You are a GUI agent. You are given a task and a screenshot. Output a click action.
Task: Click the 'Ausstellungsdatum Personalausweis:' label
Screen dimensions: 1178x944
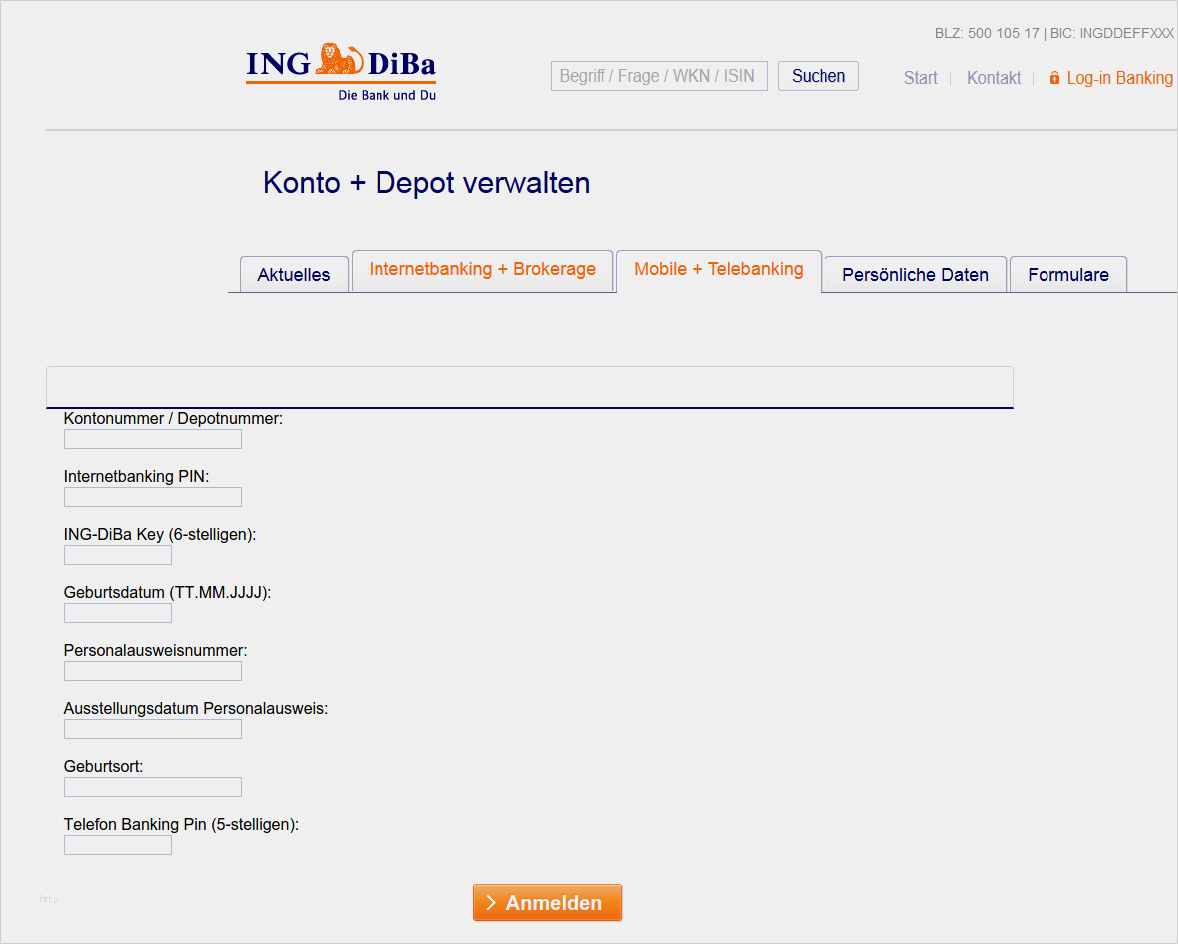tap(196, 708)
